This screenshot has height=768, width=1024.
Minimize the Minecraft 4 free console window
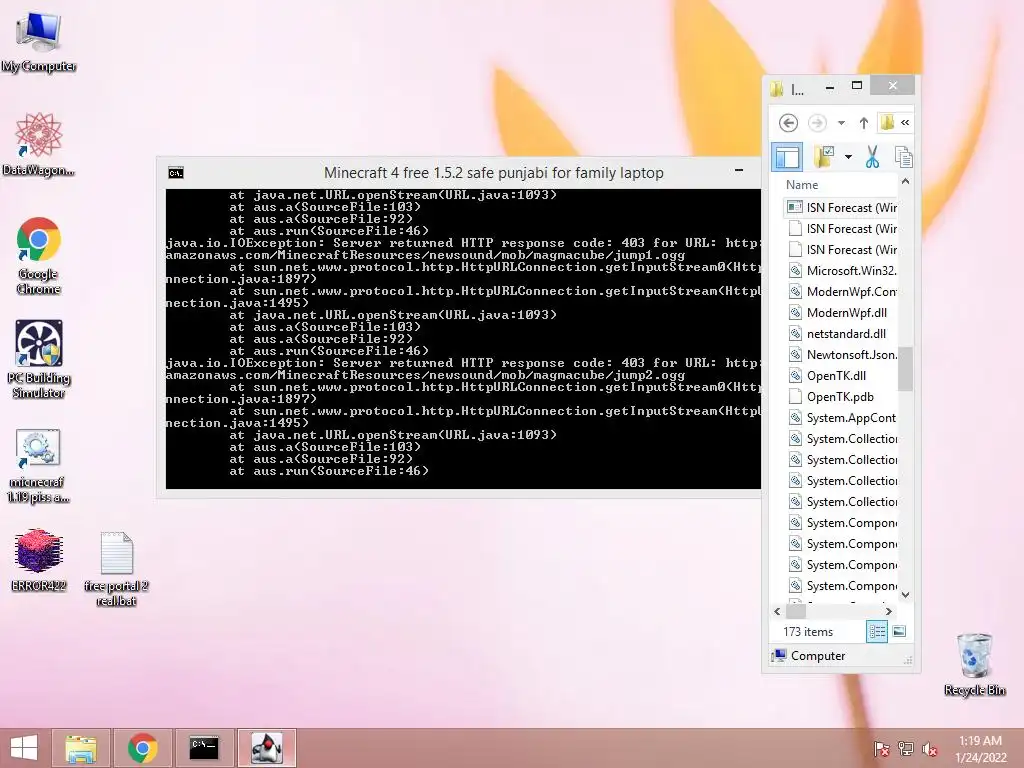point(739,170)
